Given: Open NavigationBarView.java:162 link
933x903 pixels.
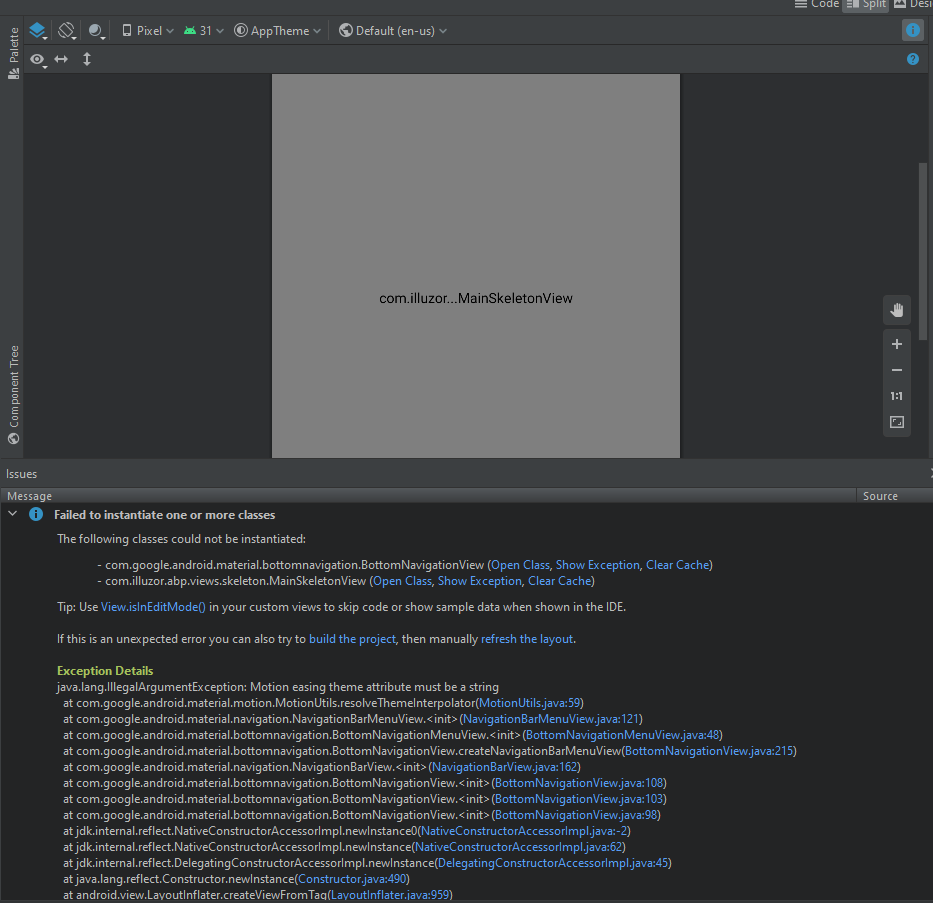Looking at the screenshot, I should click(505, 767).
